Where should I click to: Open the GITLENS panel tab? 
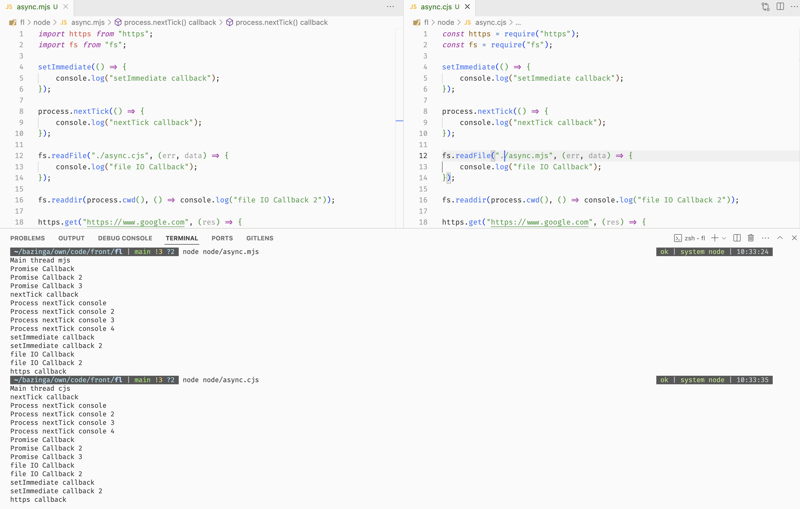(260, 238)
